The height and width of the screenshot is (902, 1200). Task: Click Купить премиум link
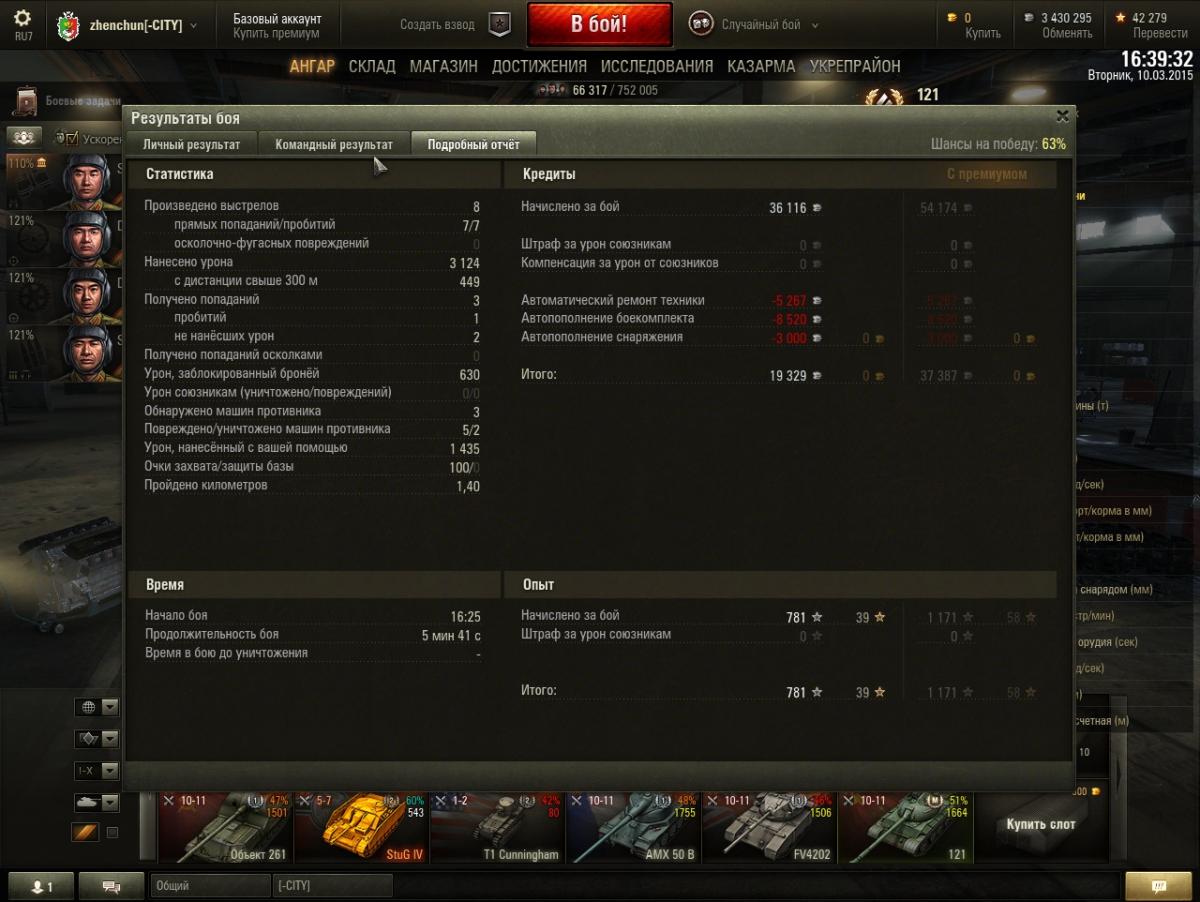coord(276,34)
